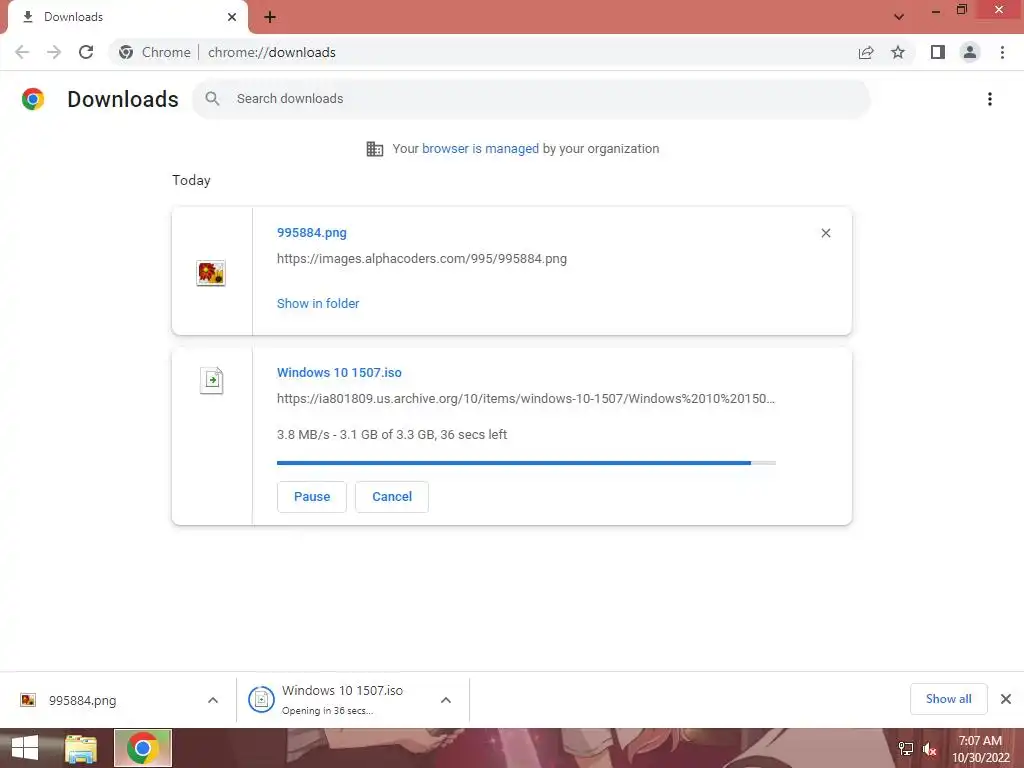The width and height of the screenshot is (1024, 768).
Task: Open the profile avatar menu
Action: 970,52
